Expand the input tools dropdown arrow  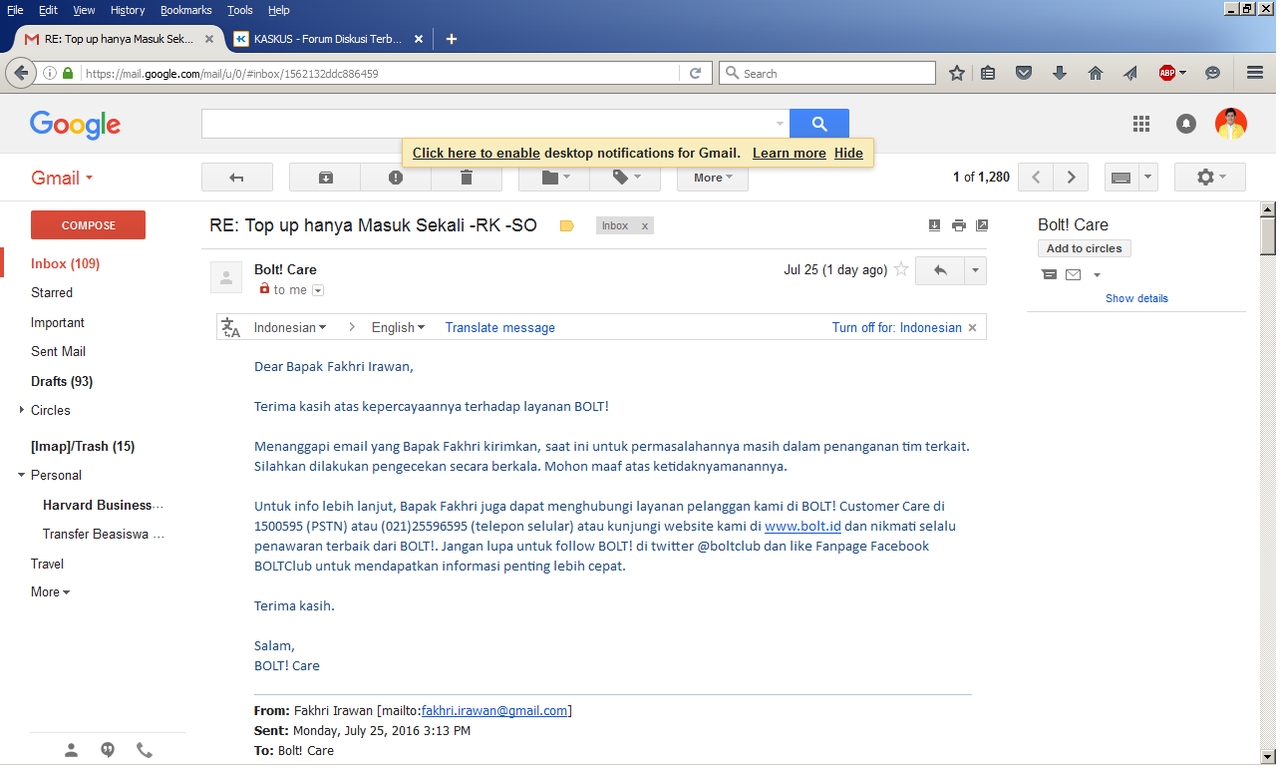(1148, 177)
